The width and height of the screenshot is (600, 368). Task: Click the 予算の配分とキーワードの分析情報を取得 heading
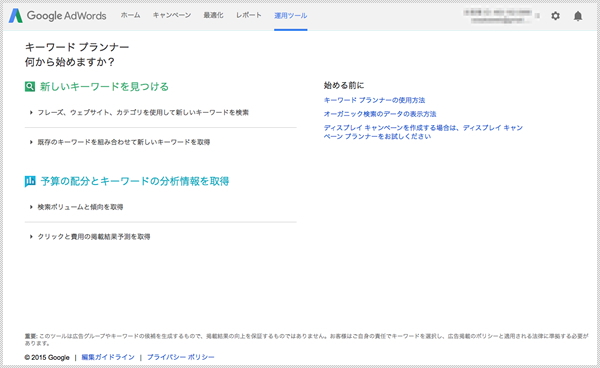[135, 181]
